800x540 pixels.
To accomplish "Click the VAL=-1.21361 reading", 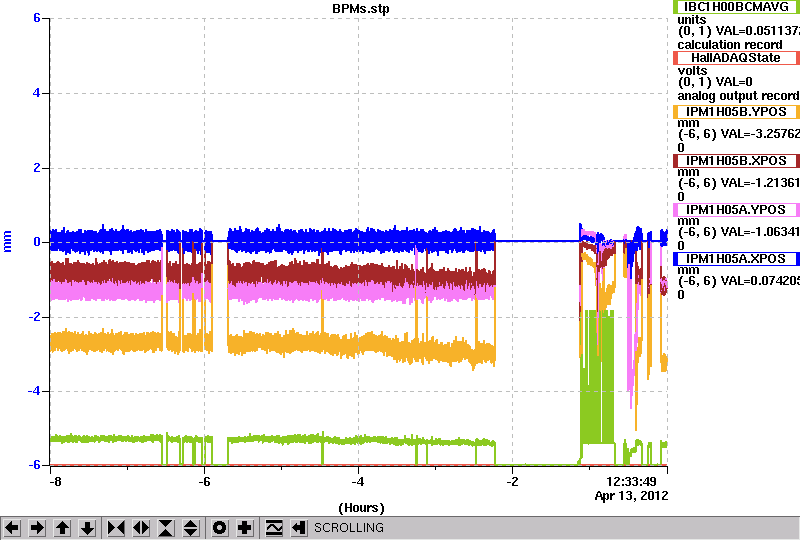I will click(758, 183).
